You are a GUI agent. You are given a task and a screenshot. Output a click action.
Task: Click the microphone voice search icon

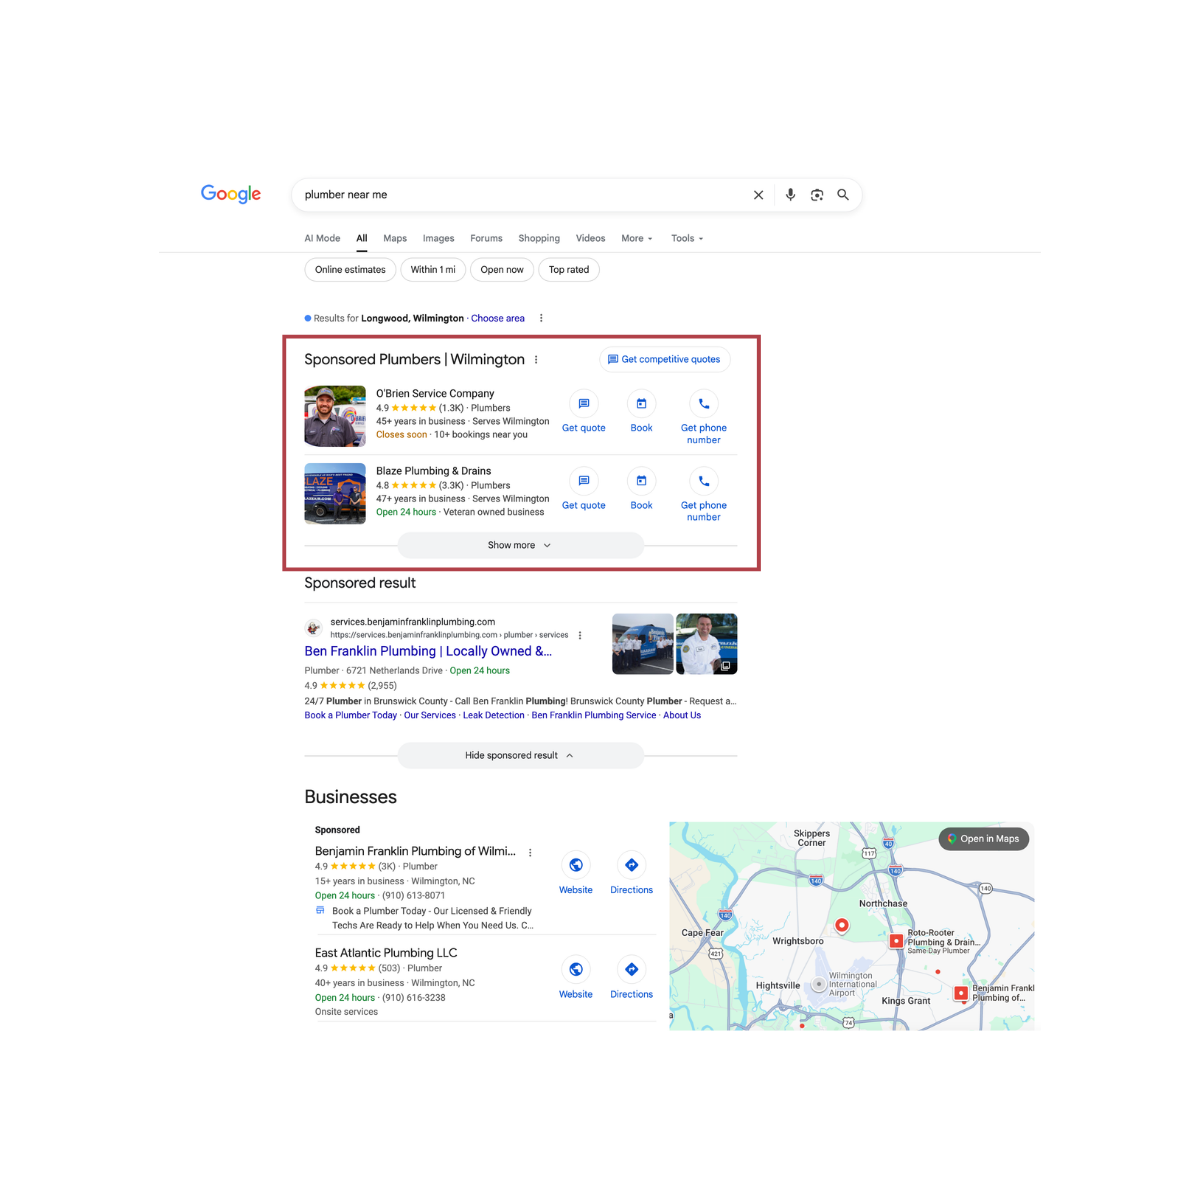(790, 195)
